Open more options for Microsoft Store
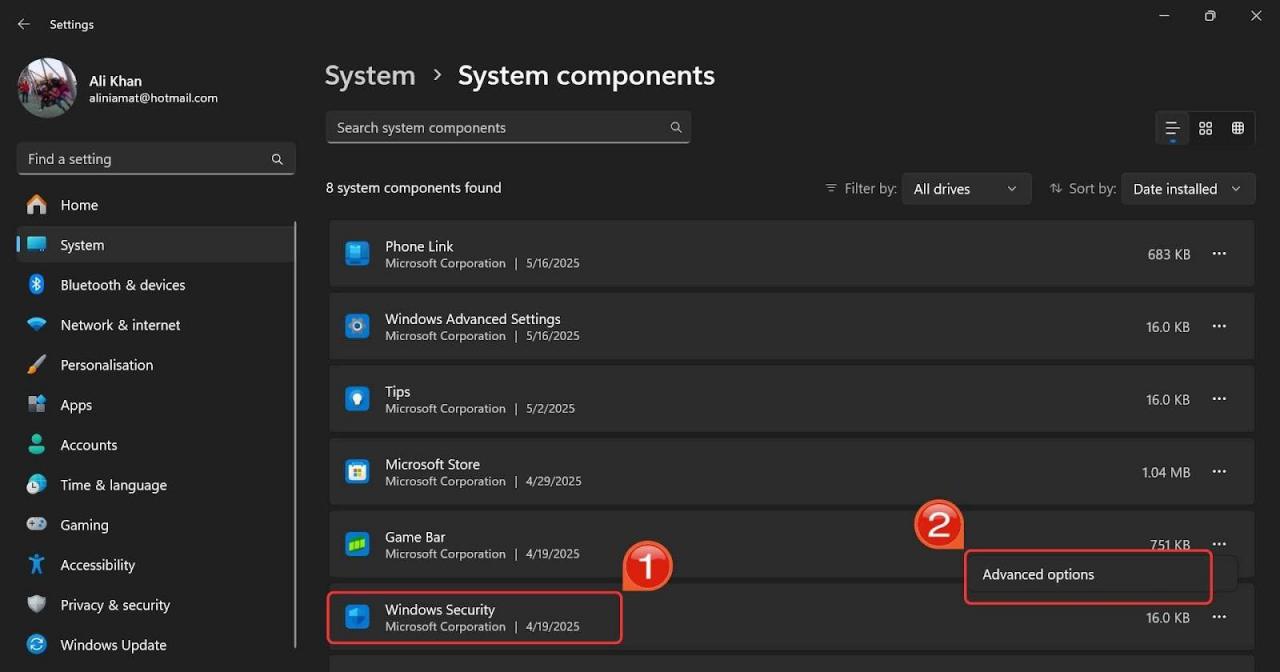1280x672 pixels. pos(1219,471)
